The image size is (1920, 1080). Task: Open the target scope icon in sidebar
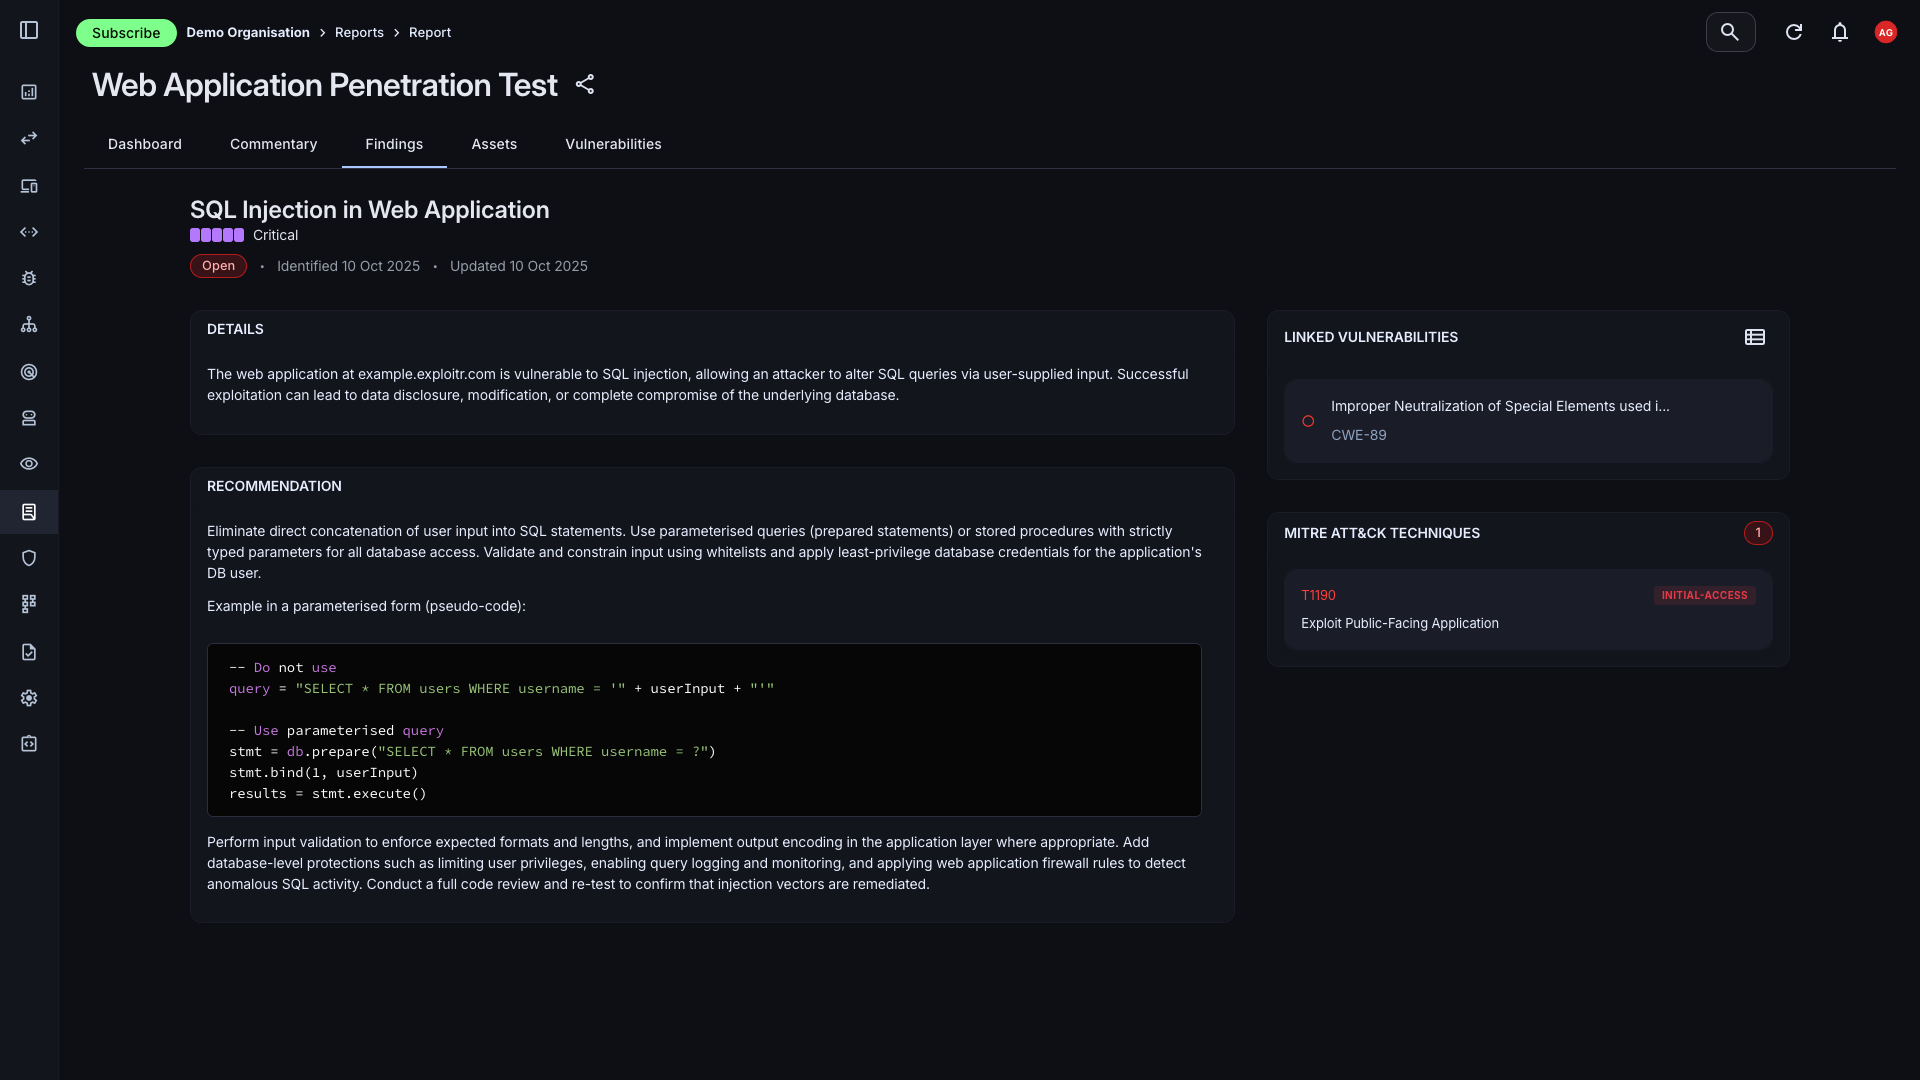click(29, 371)
